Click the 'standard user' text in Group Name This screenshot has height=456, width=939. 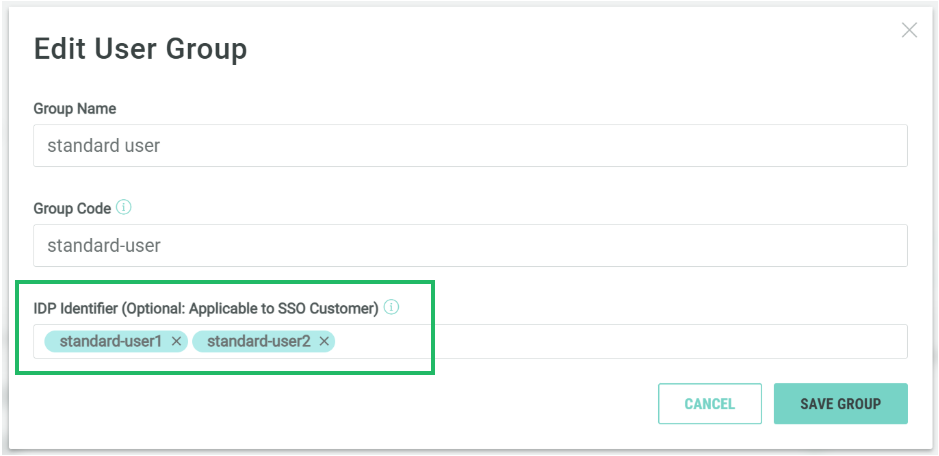[x=104, y=145]
